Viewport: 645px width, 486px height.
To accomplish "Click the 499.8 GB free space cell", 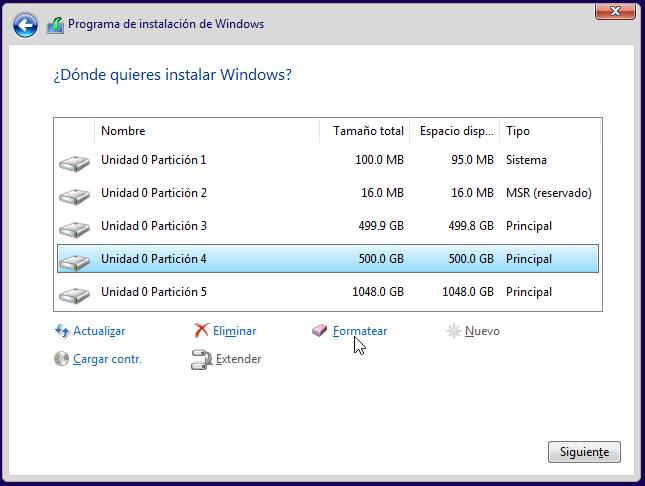I will (x=471, y=226).
